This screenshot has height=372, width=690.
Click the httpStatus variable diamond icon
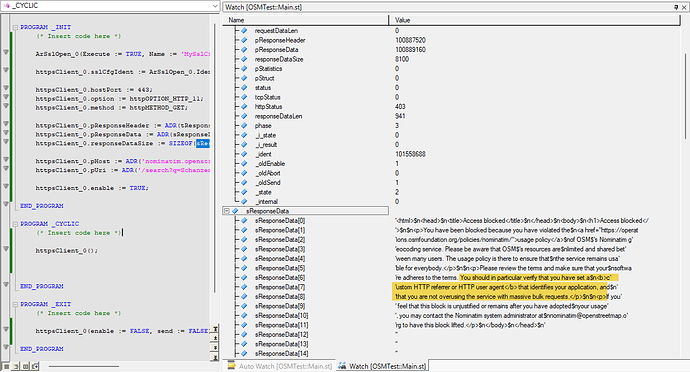[244, 107]
